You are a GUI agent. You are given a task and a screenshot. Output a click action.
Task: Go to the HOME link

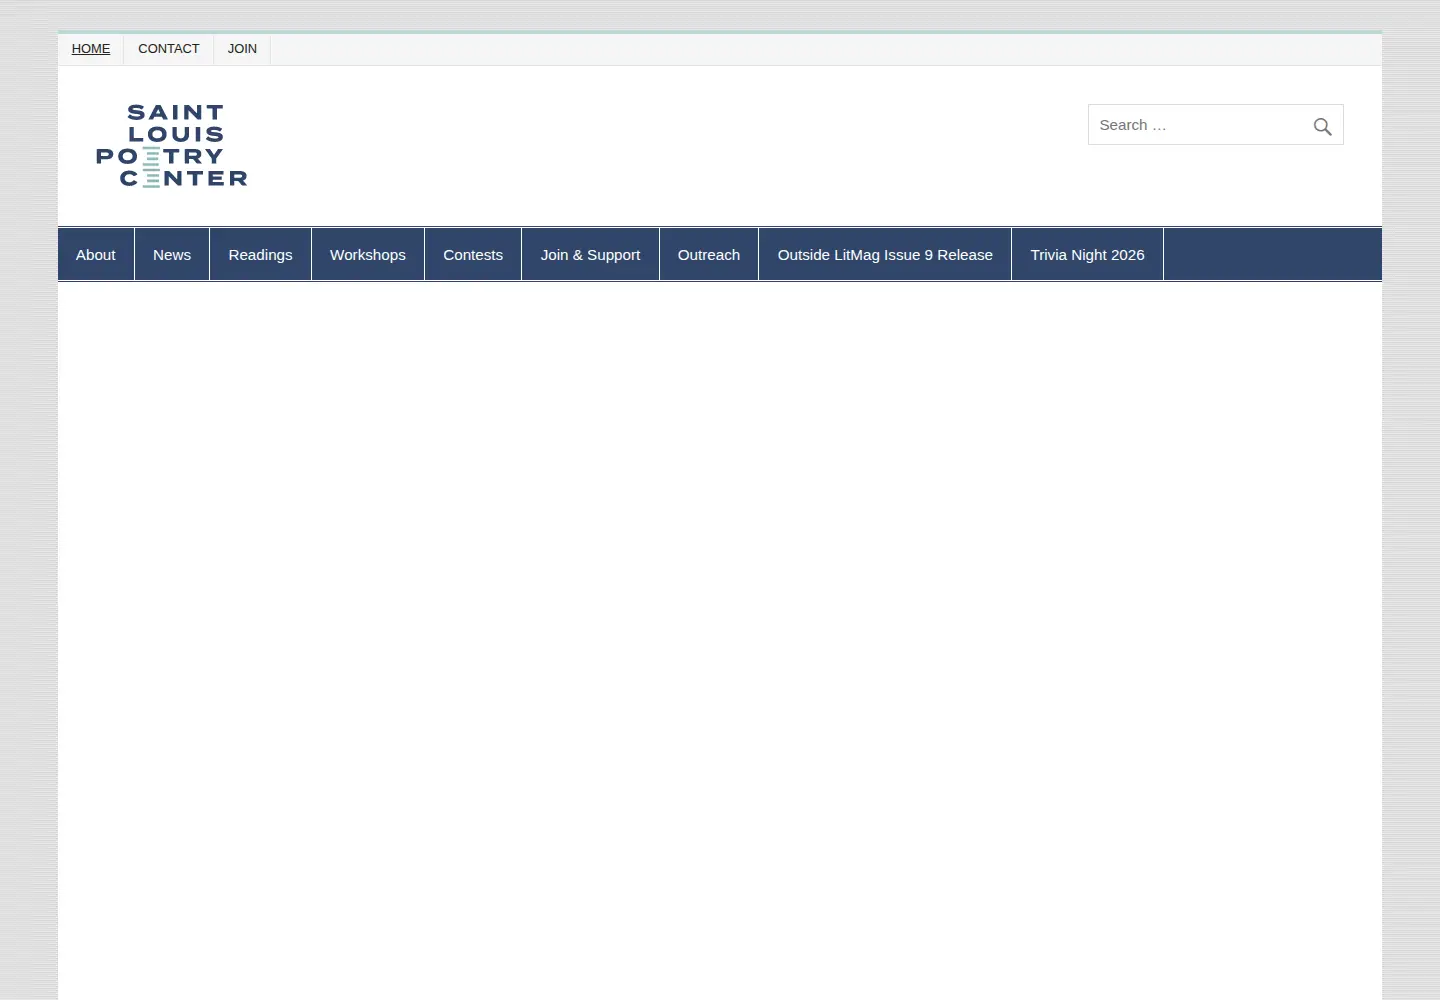click(91, 49)
